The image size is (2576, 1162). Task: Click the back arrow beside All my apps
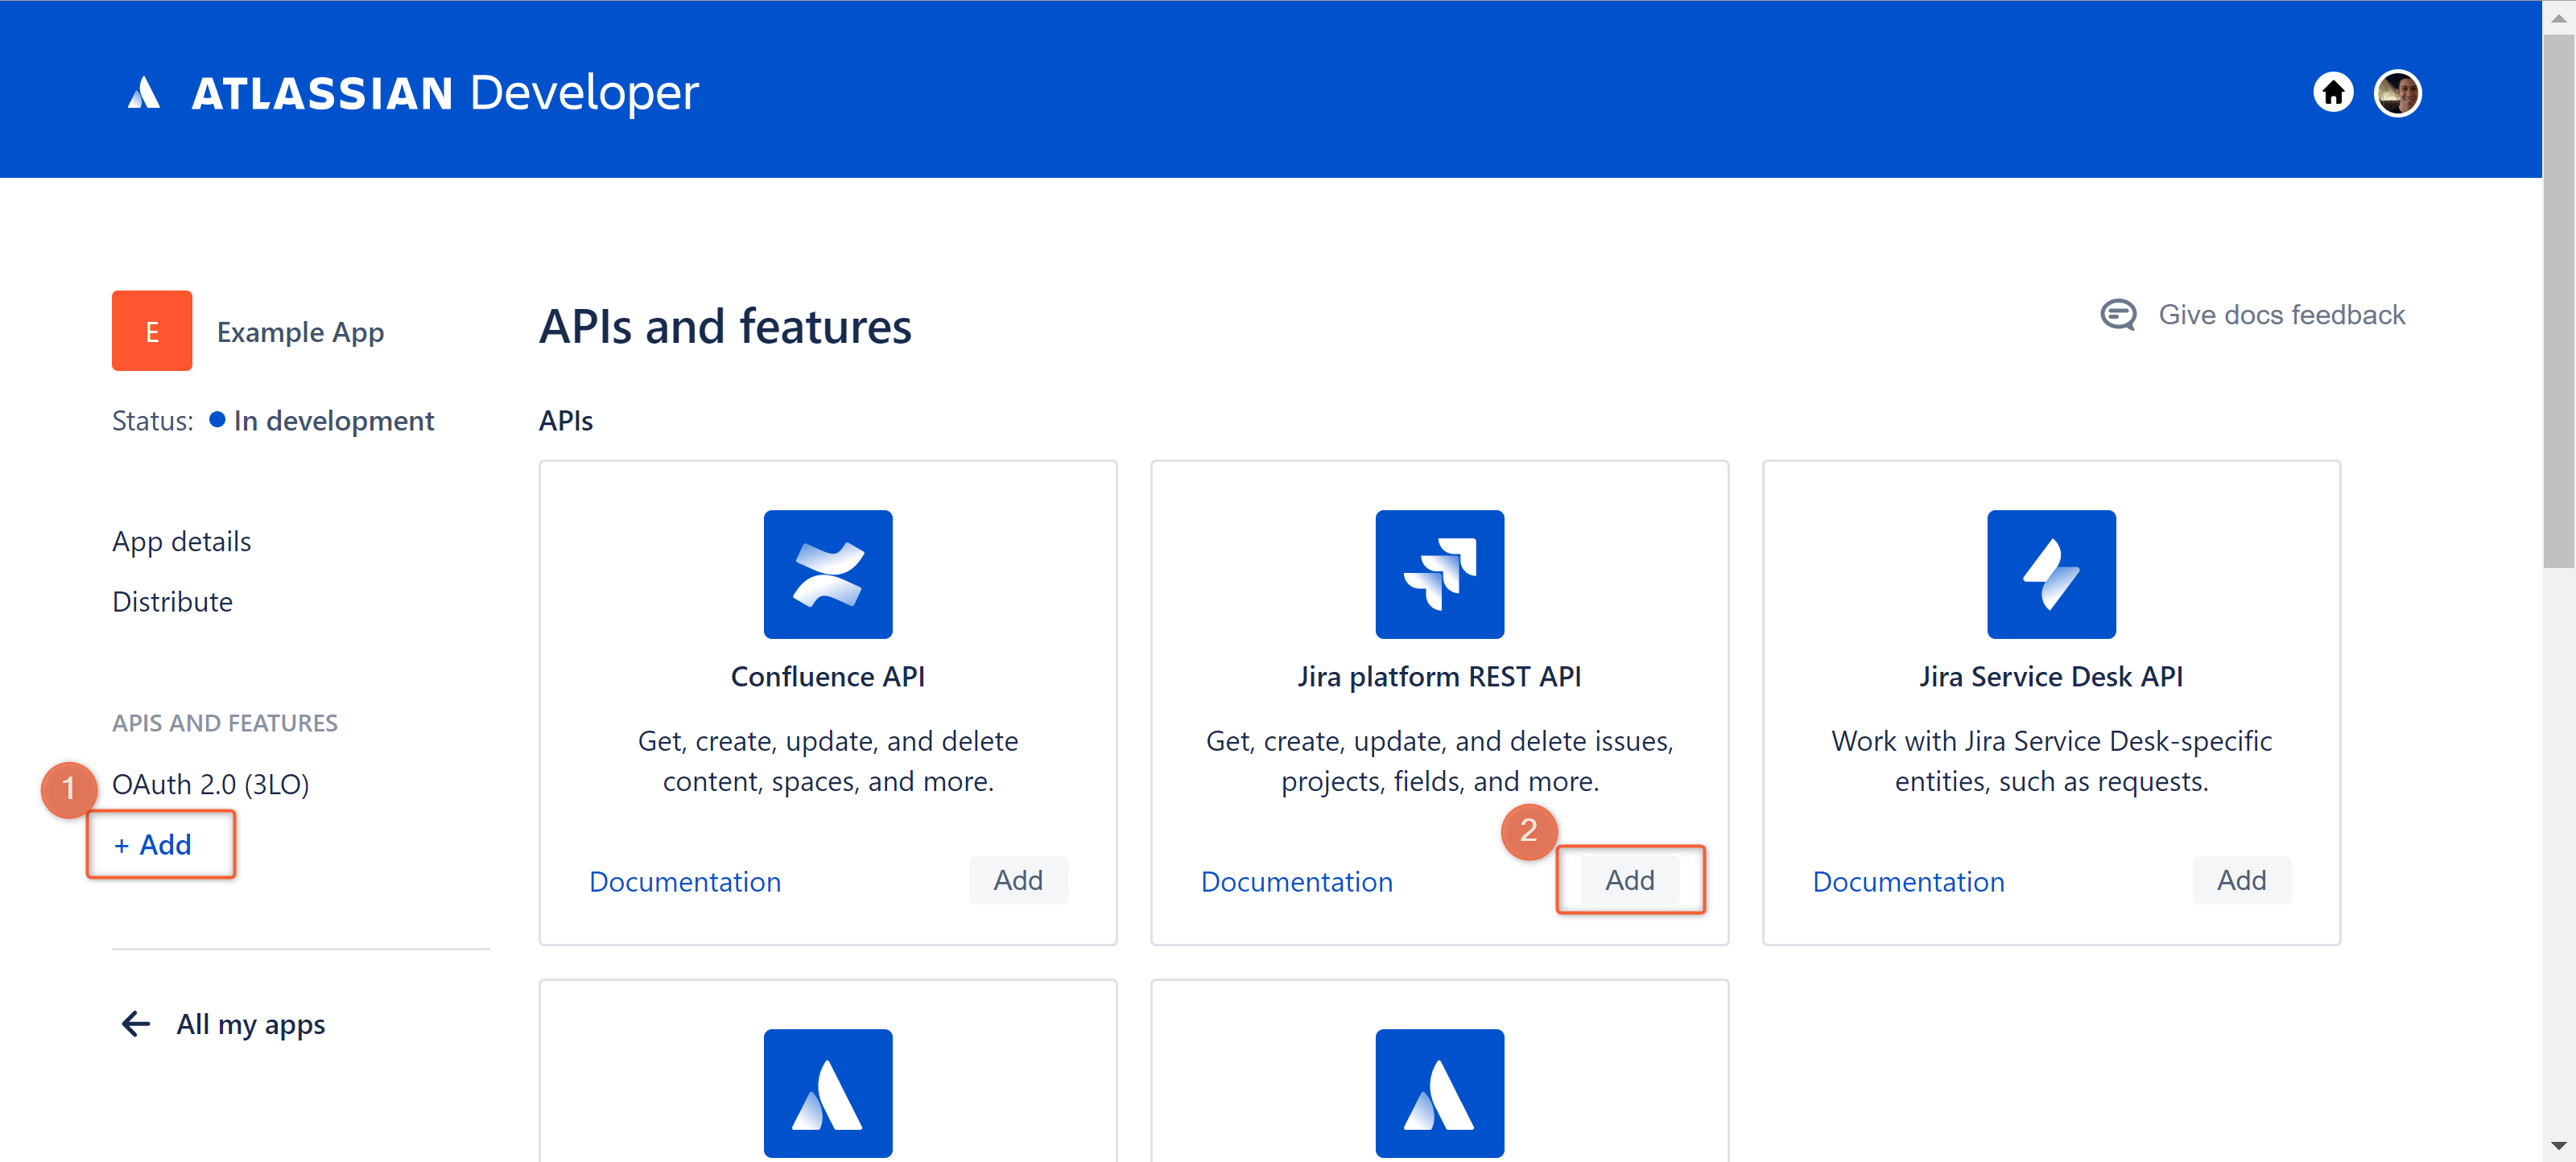(x=136, y=1023)
